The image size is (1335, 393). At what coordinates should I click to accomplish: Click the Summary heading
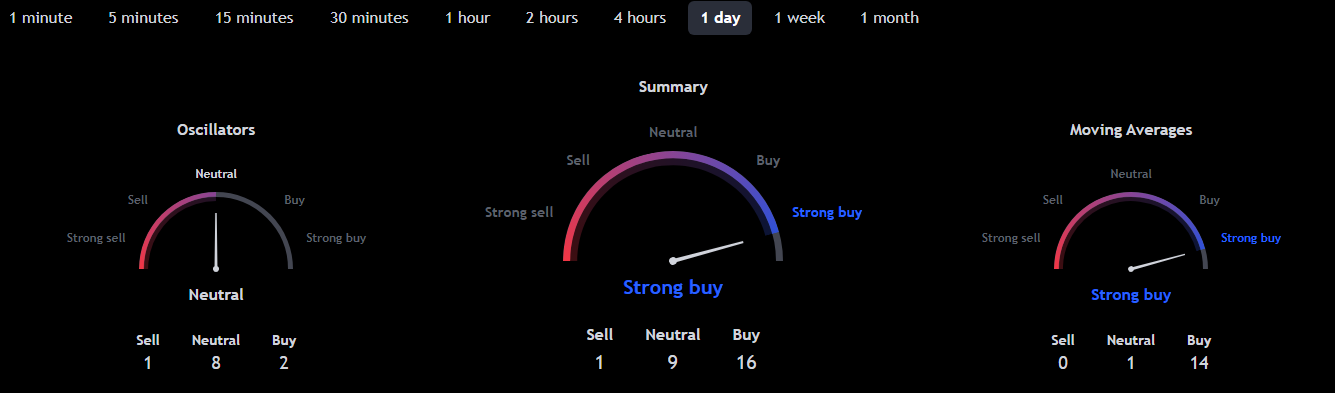673,87
